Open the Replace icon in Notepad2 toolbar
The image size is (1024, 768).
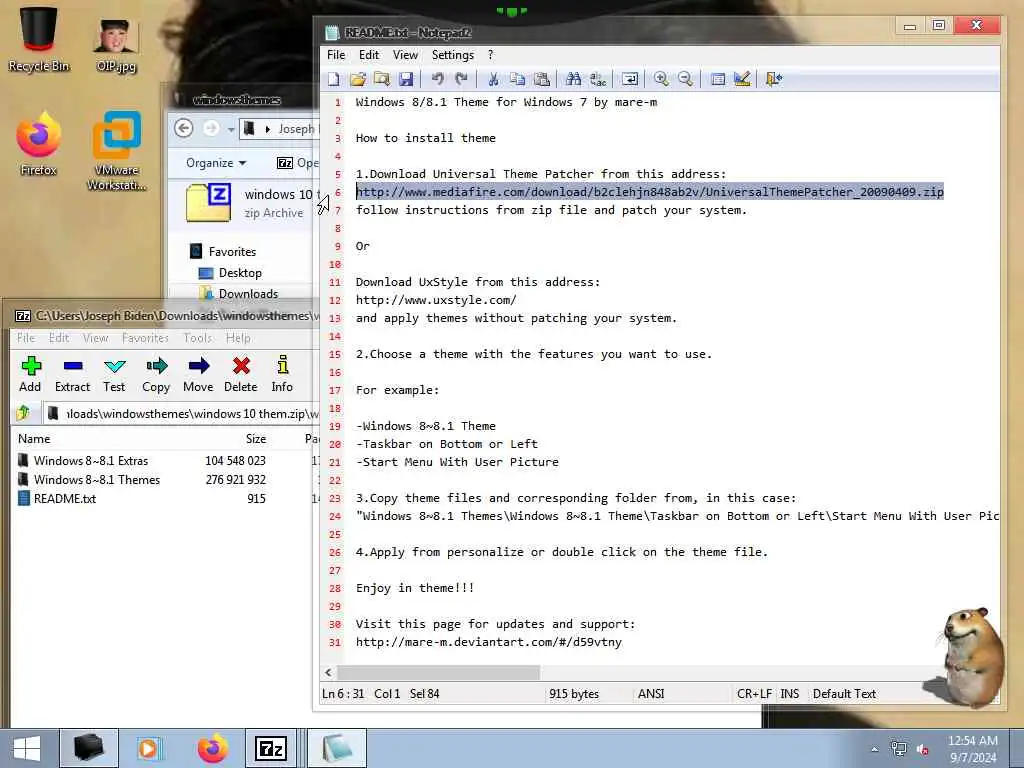pyautogui.click(x=598, y=79)
